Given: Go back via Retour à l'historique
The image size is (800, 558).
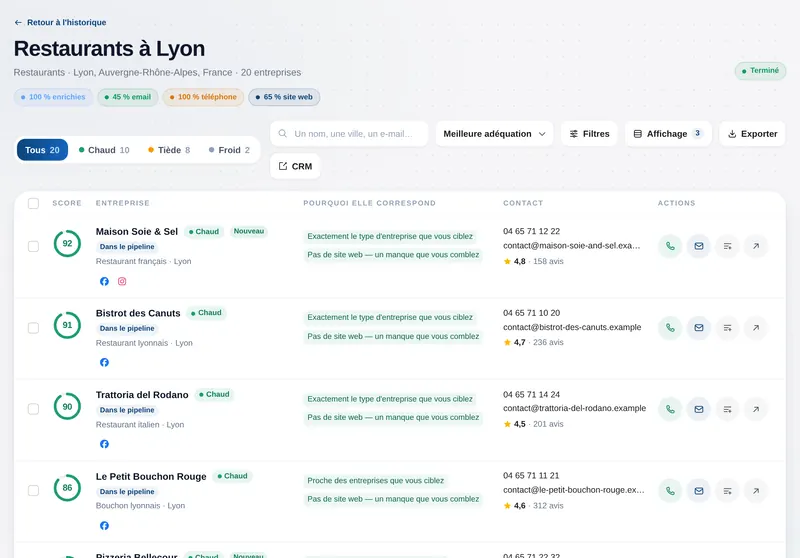Looking at the screenshot, I should click(x=60, y=22).
